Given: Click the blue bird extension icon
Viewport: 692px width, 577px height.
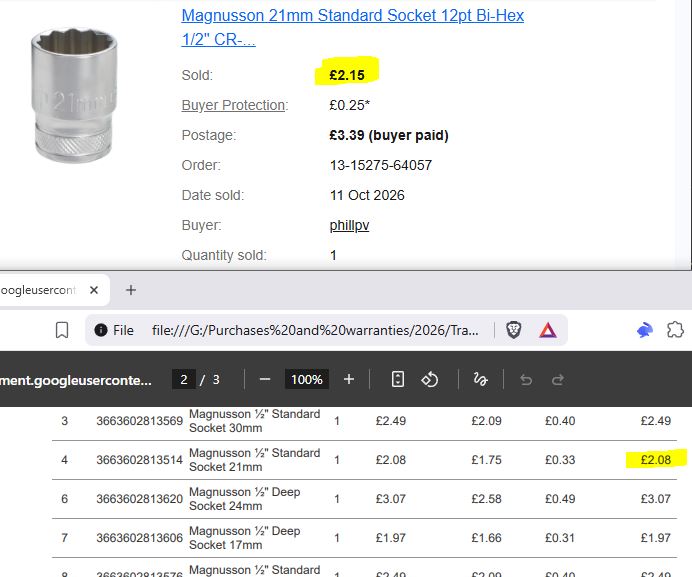Looking at the screenshot, I should click(645, 330).
